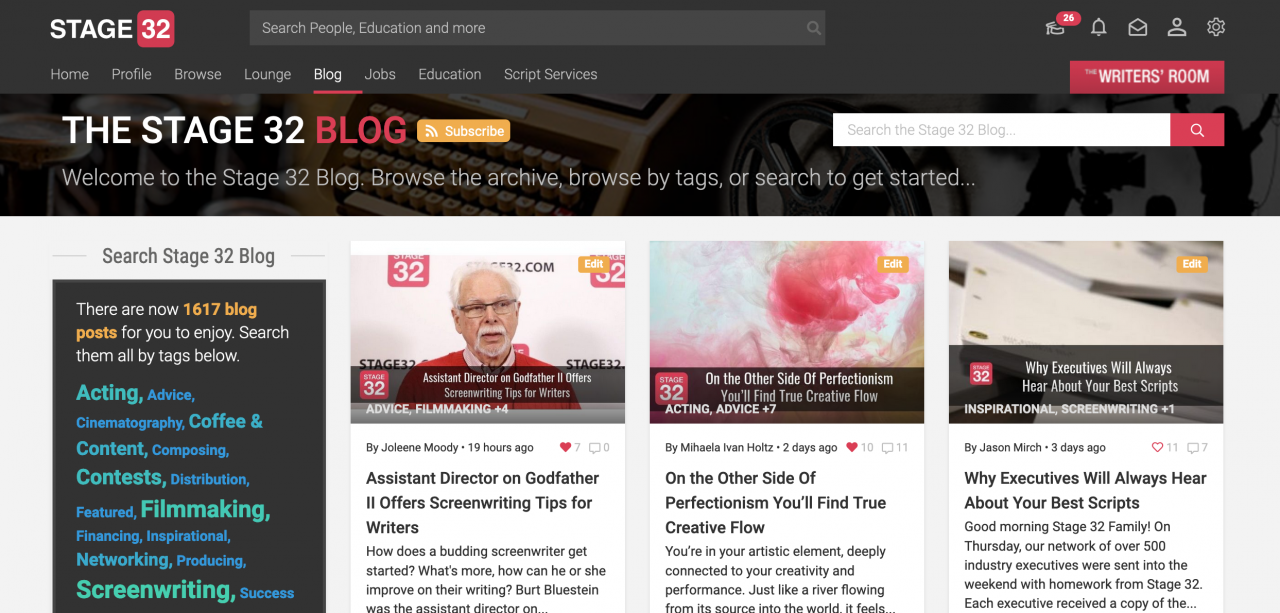Click the Stage 32 logo

click(x=112, y=29)
